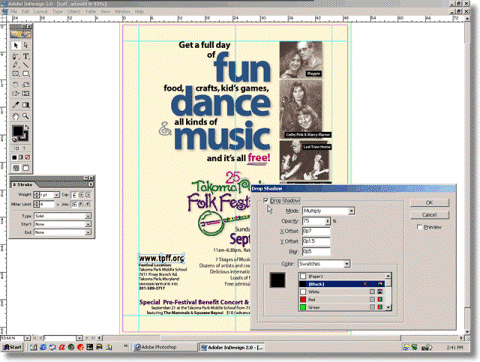Select the Projecting Cap stroke option
Image resolution: width=480 pixels, height=362 pixels.
click(88, 195)
